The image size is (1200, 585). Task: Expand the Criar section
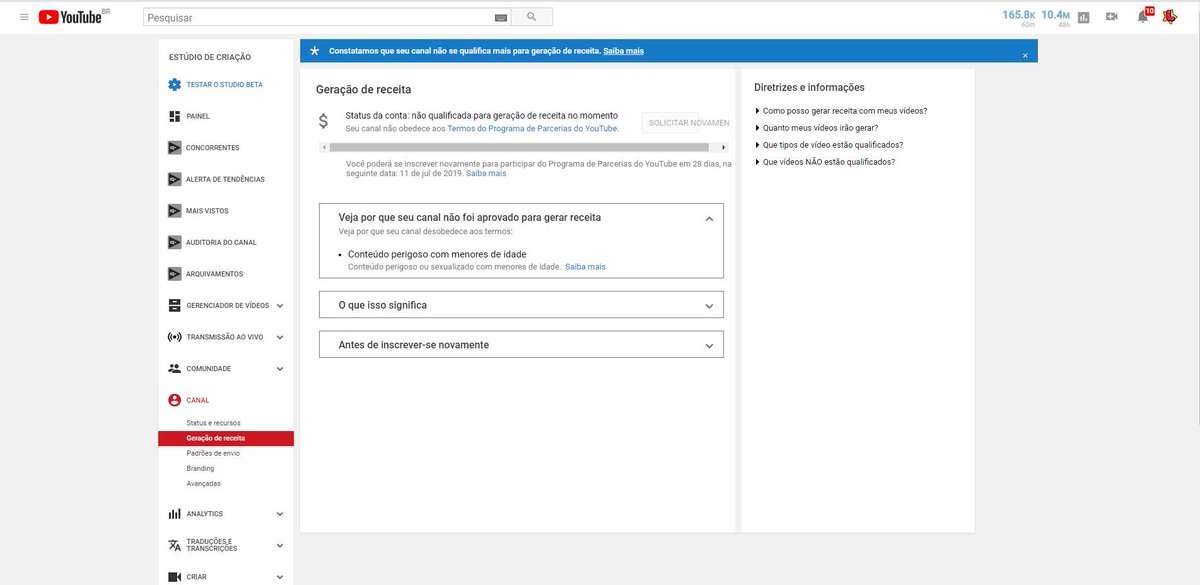pyautogui.click(x=280, y=577)
